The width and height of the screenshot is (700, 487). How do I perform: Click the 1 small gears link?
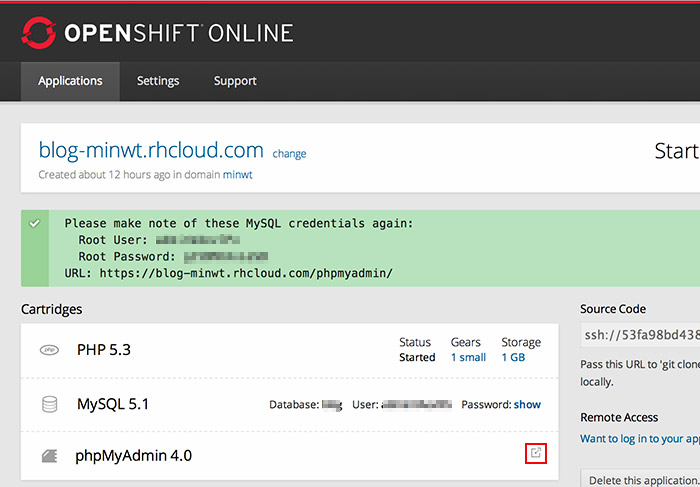468,358
